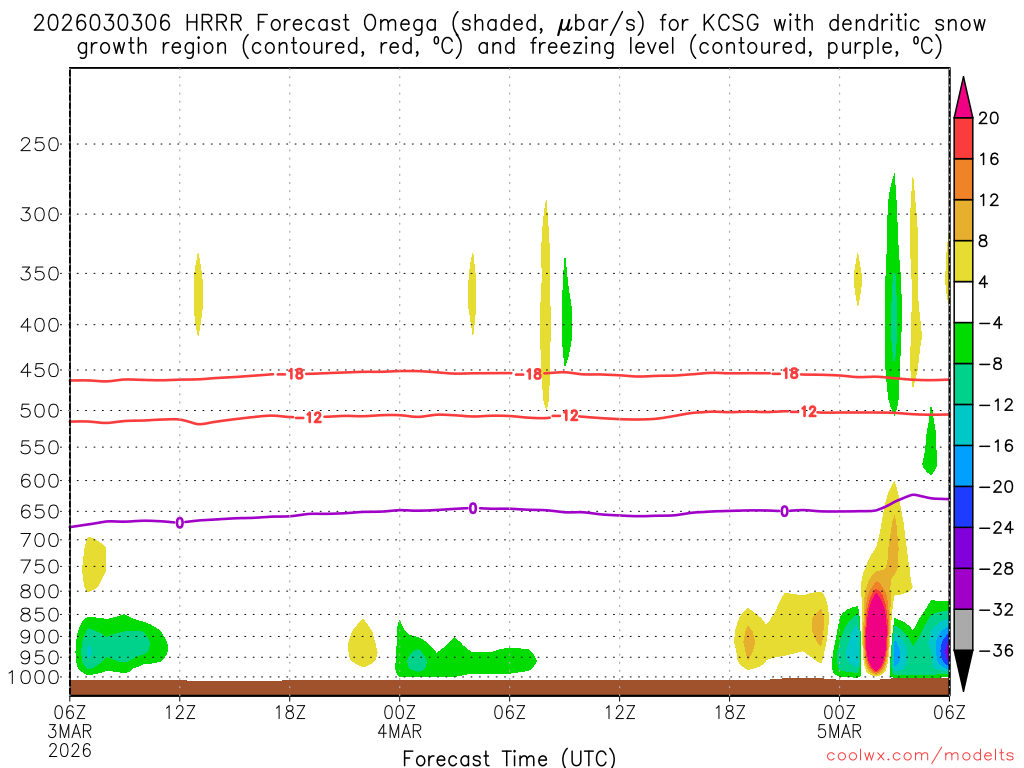Click the 600 pressure level label

(x=40, y=481)
